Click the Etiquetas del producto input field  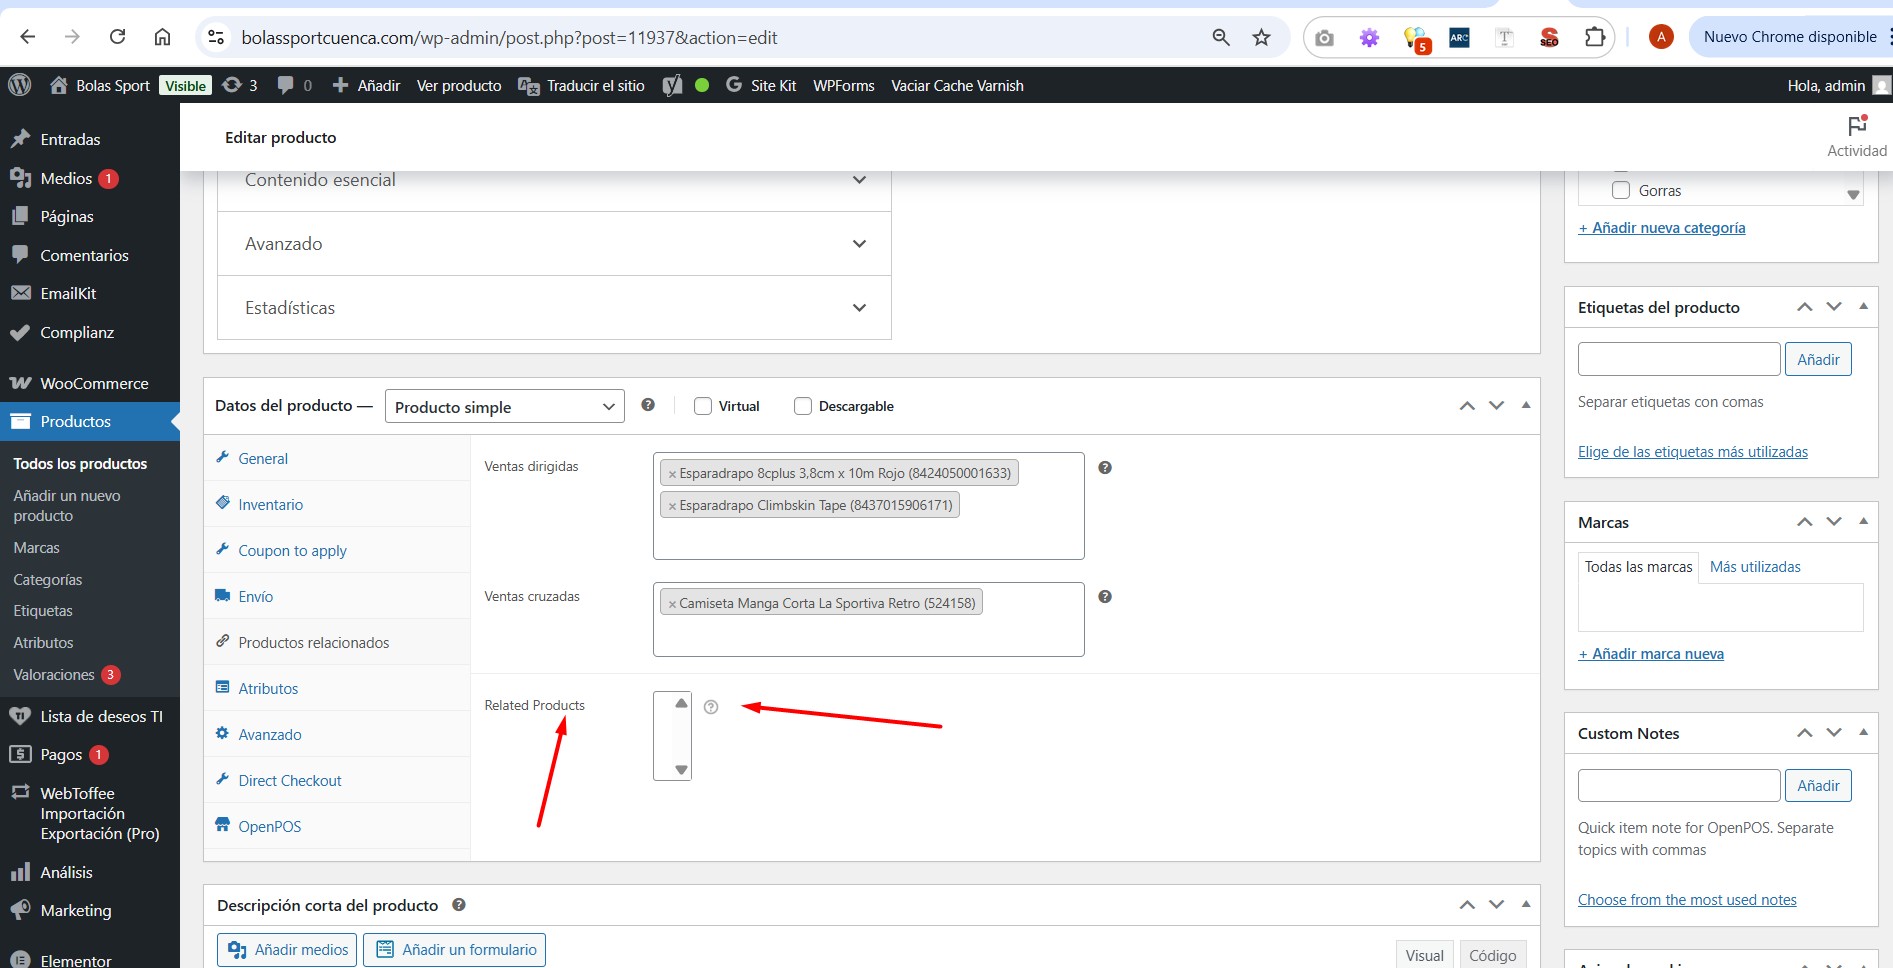click(1679, 359)
